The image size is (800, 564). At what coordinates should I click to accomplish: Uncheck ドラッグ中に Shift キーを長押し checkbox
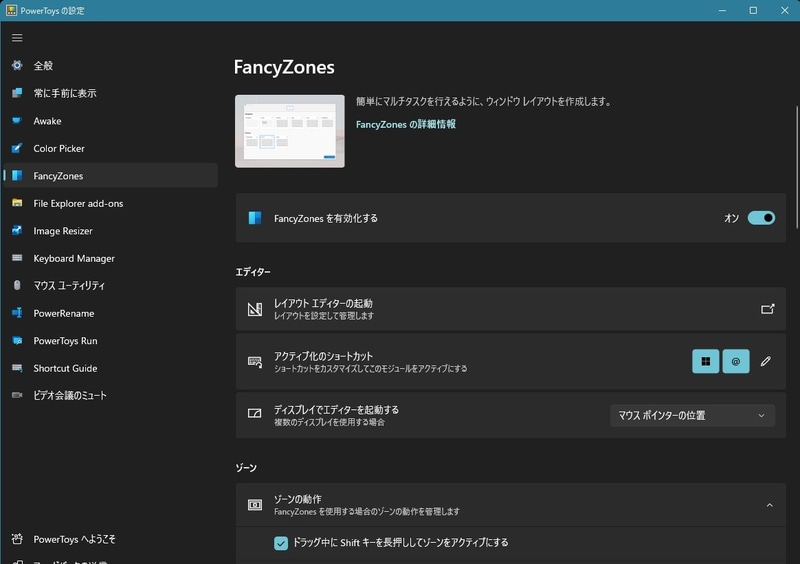[x=281, y=543]
